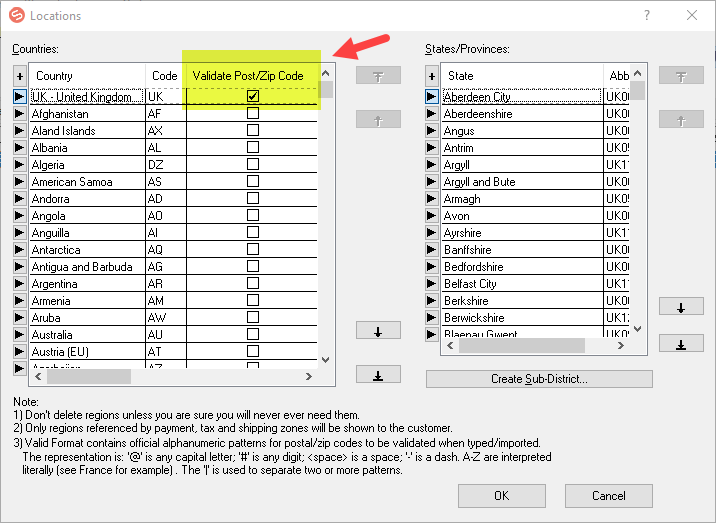Confirm with the OK button
Image resolution: width=716 pixels, height=523 pixels.
[501, 495]
